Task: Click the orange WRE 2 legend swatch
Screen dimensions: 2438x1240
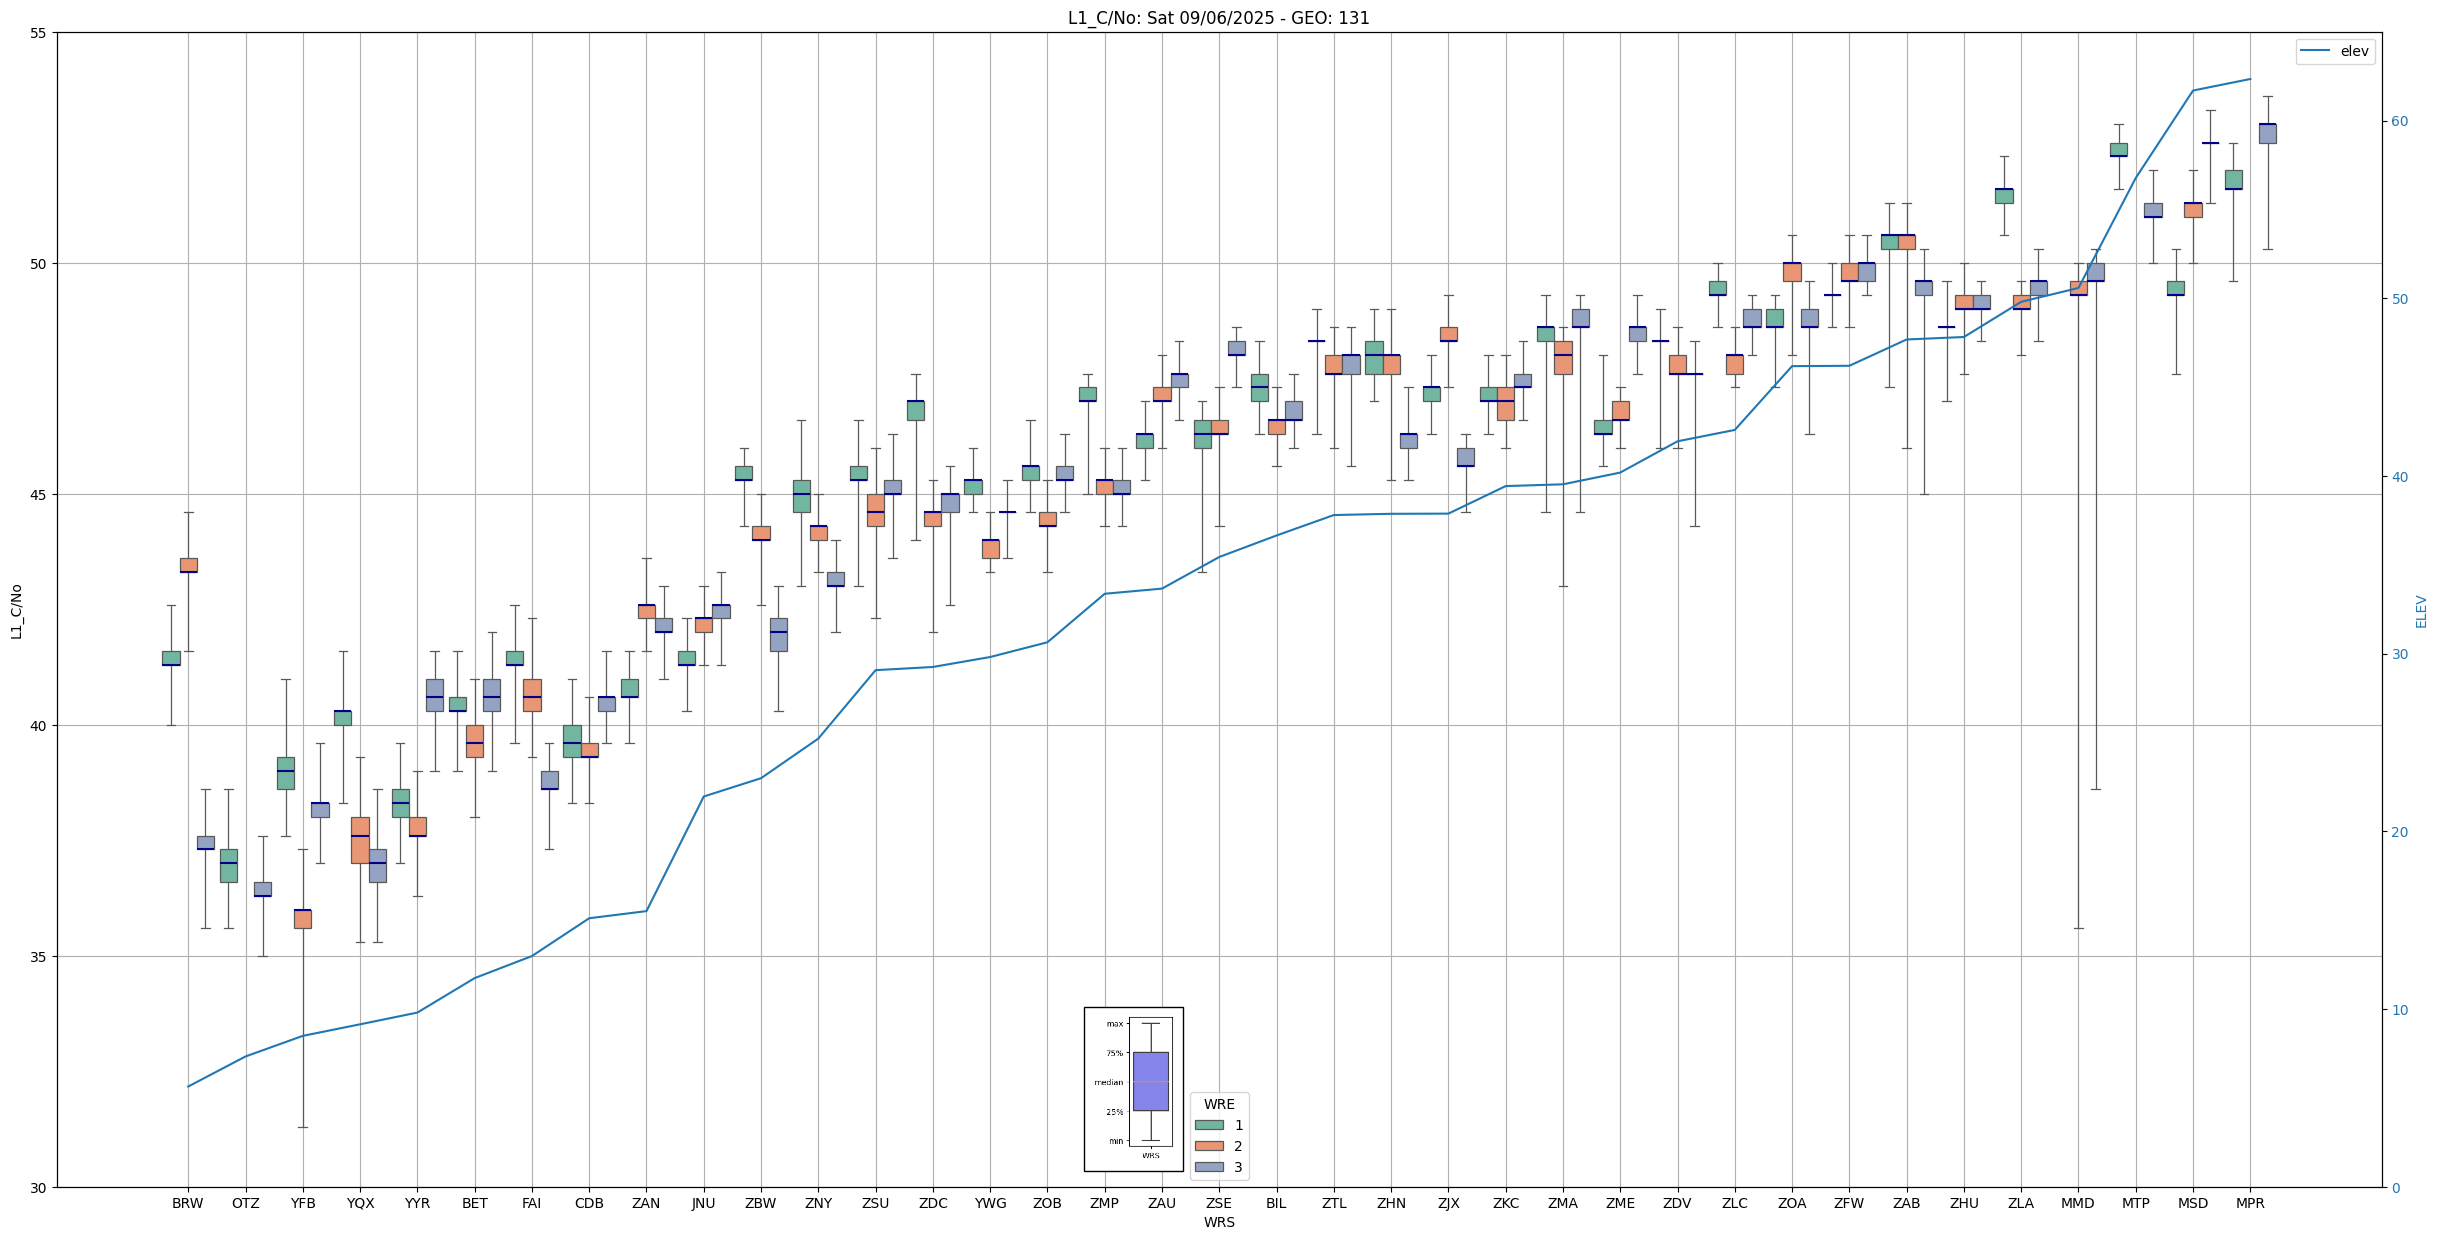Action: coord(1209,1146)
